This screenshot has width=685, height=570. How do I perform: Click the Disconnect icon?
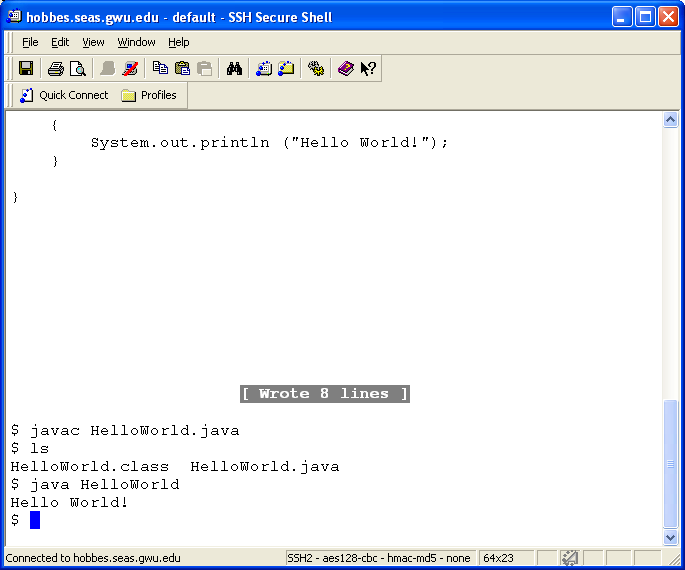[x=130, y=68]
